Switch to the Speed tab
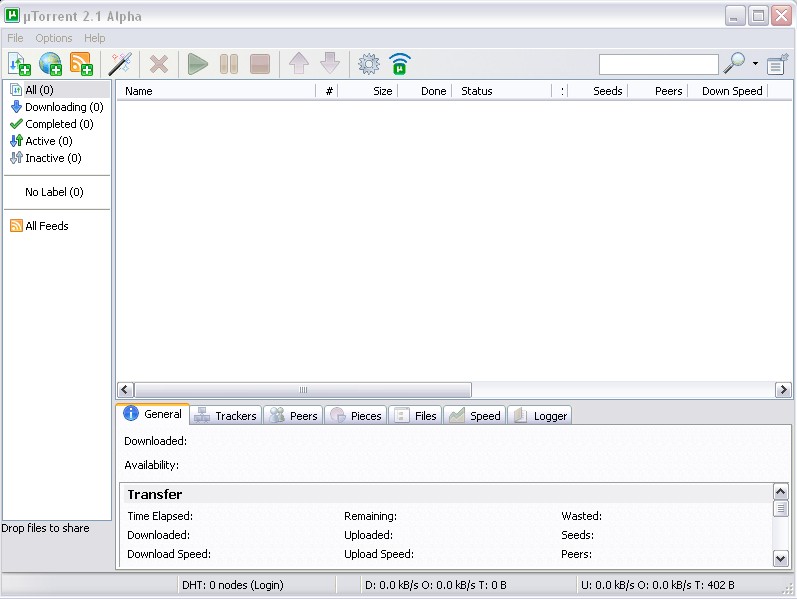 [x=475, y=416]
